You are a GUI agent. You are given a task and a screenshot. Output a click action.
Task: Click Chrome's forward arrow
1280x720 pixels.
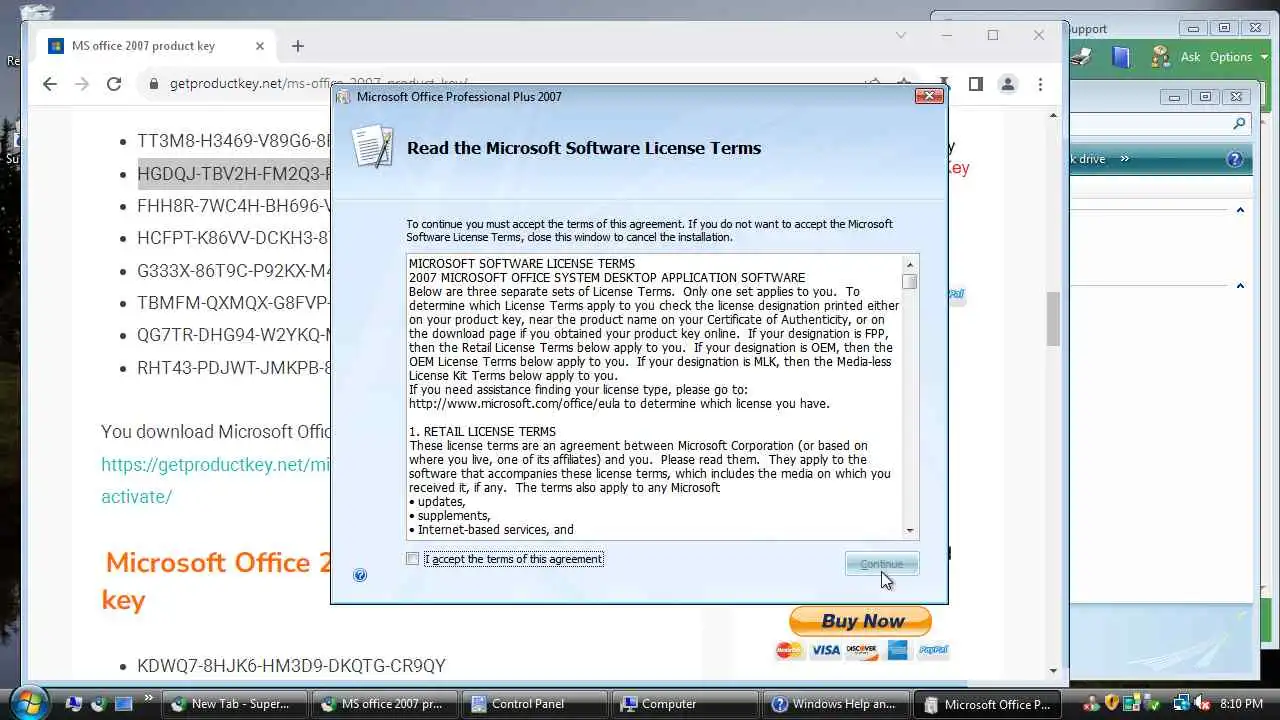point(82,84)
